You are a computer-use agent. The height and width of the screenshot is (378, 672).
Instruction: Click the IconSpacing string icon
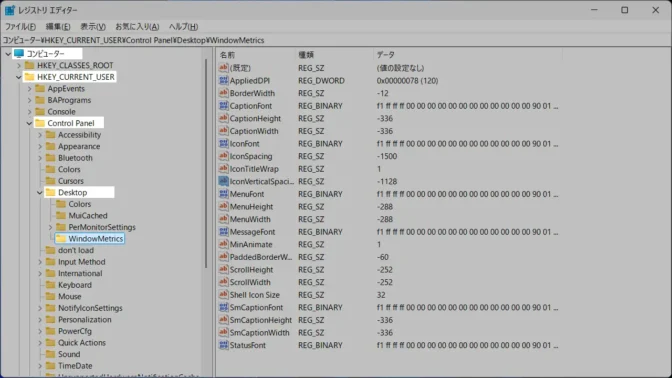pyautogui.click(x=223, y=156)
